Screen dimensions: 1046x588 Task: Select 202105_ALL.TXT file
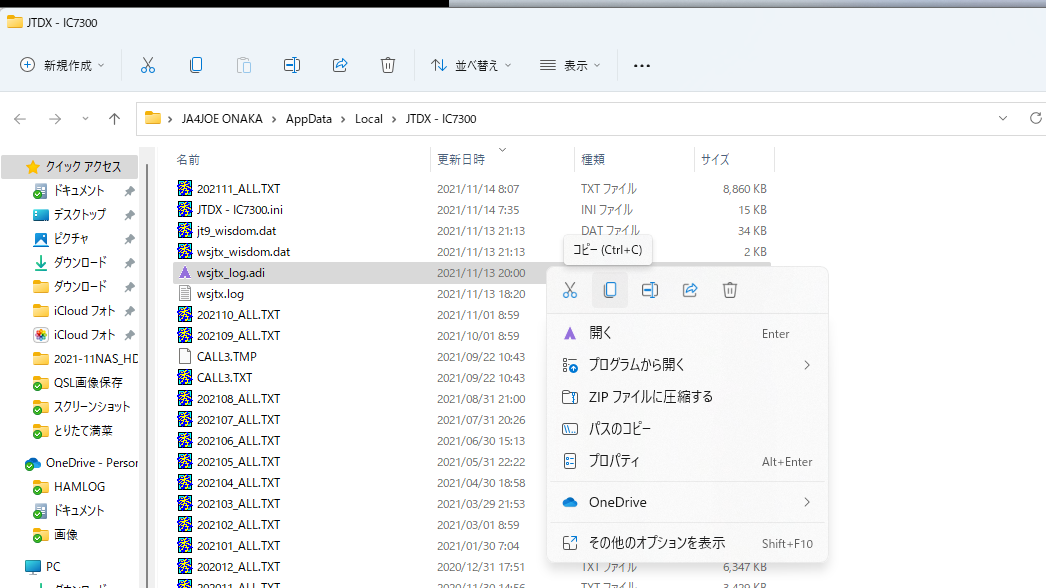coord(238,462)
